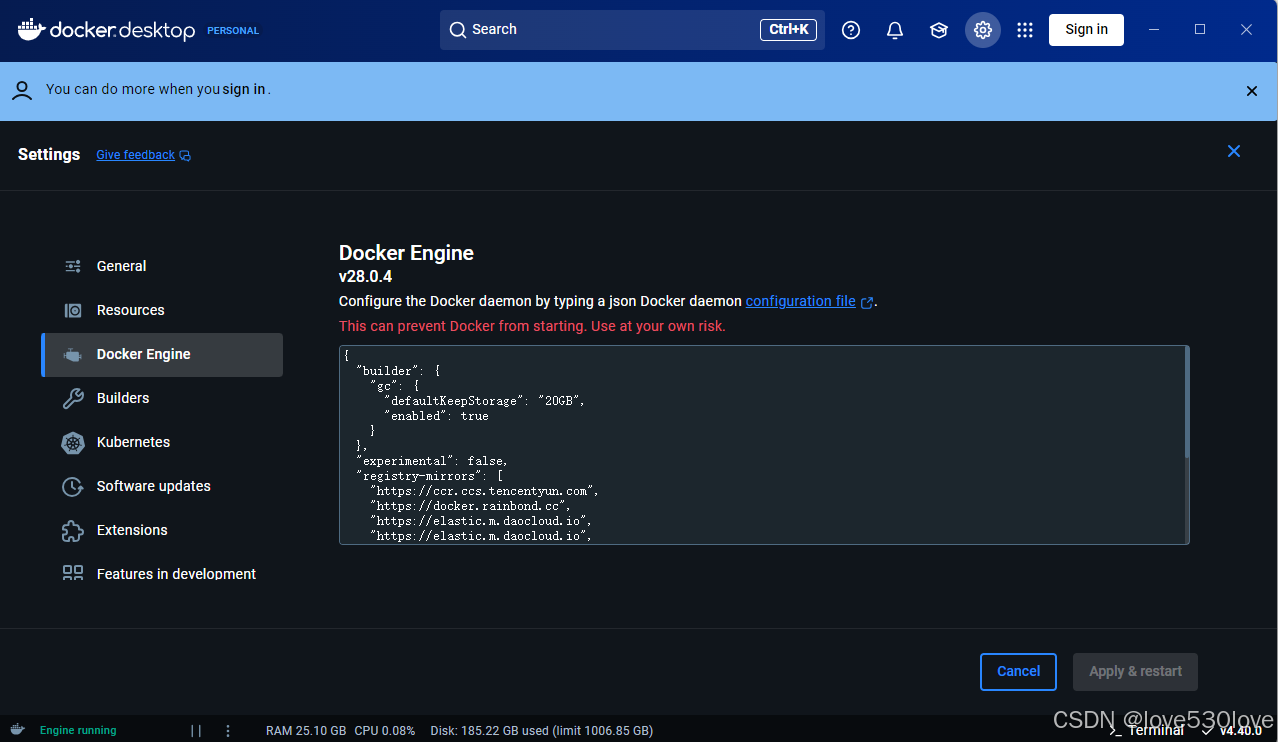
Task: Click the 'sign in' link in the banner
Action: pyautogui.click(x=244, y=89)
